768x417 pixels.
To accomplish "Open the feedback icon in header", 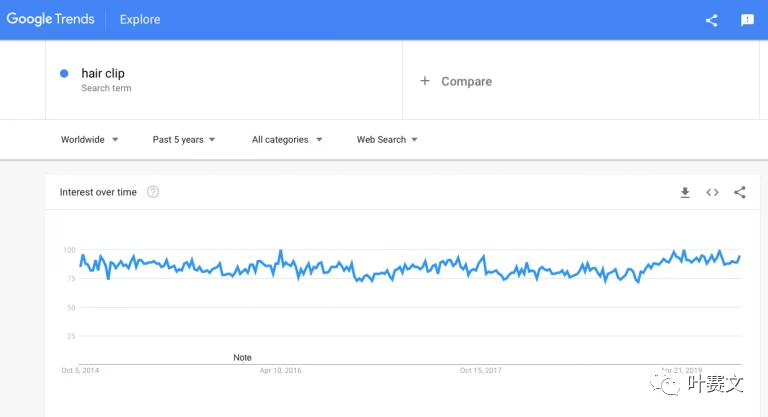I will tap(747, 20).
